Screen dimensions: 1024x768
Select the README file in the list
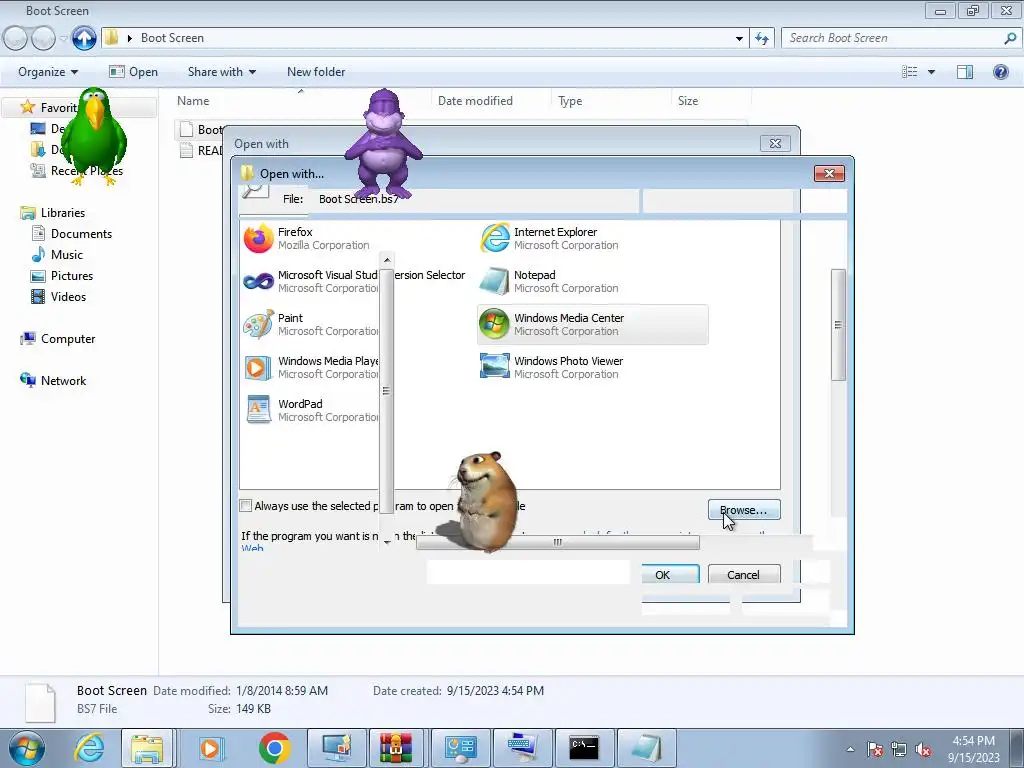[x=201, y=150]
